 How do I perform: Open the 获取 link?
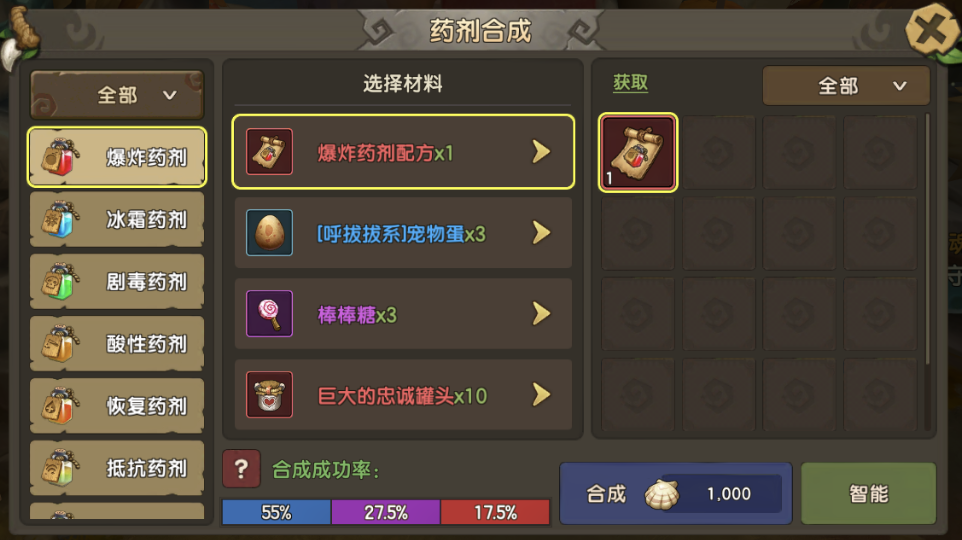pos(630,83)
